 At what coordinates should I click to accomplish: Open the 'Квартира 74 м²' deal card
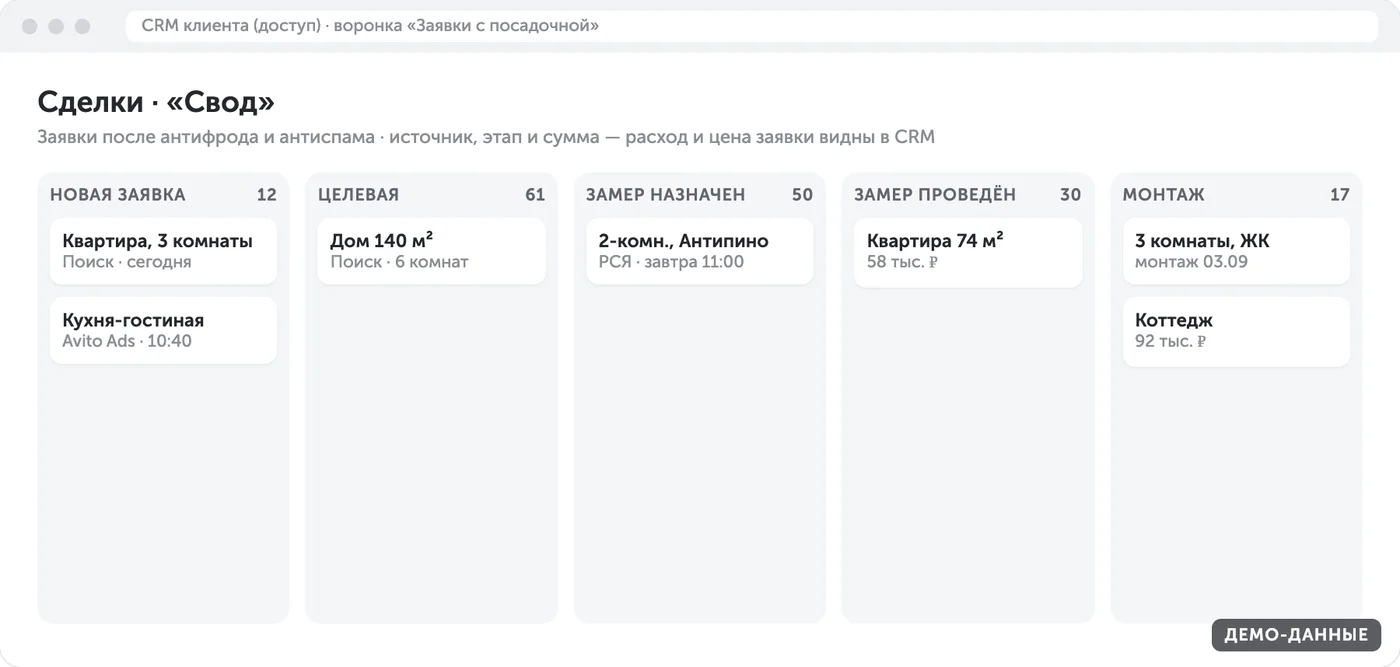pos(968,251)
